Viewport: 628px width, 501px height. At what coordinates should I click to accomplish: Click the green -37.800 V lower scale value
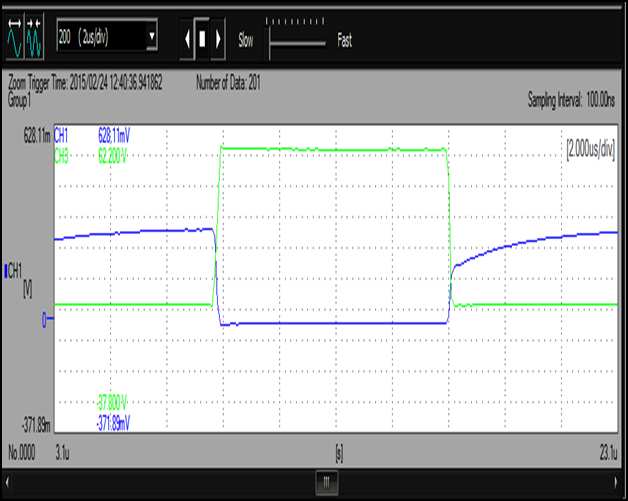point(112,402)
